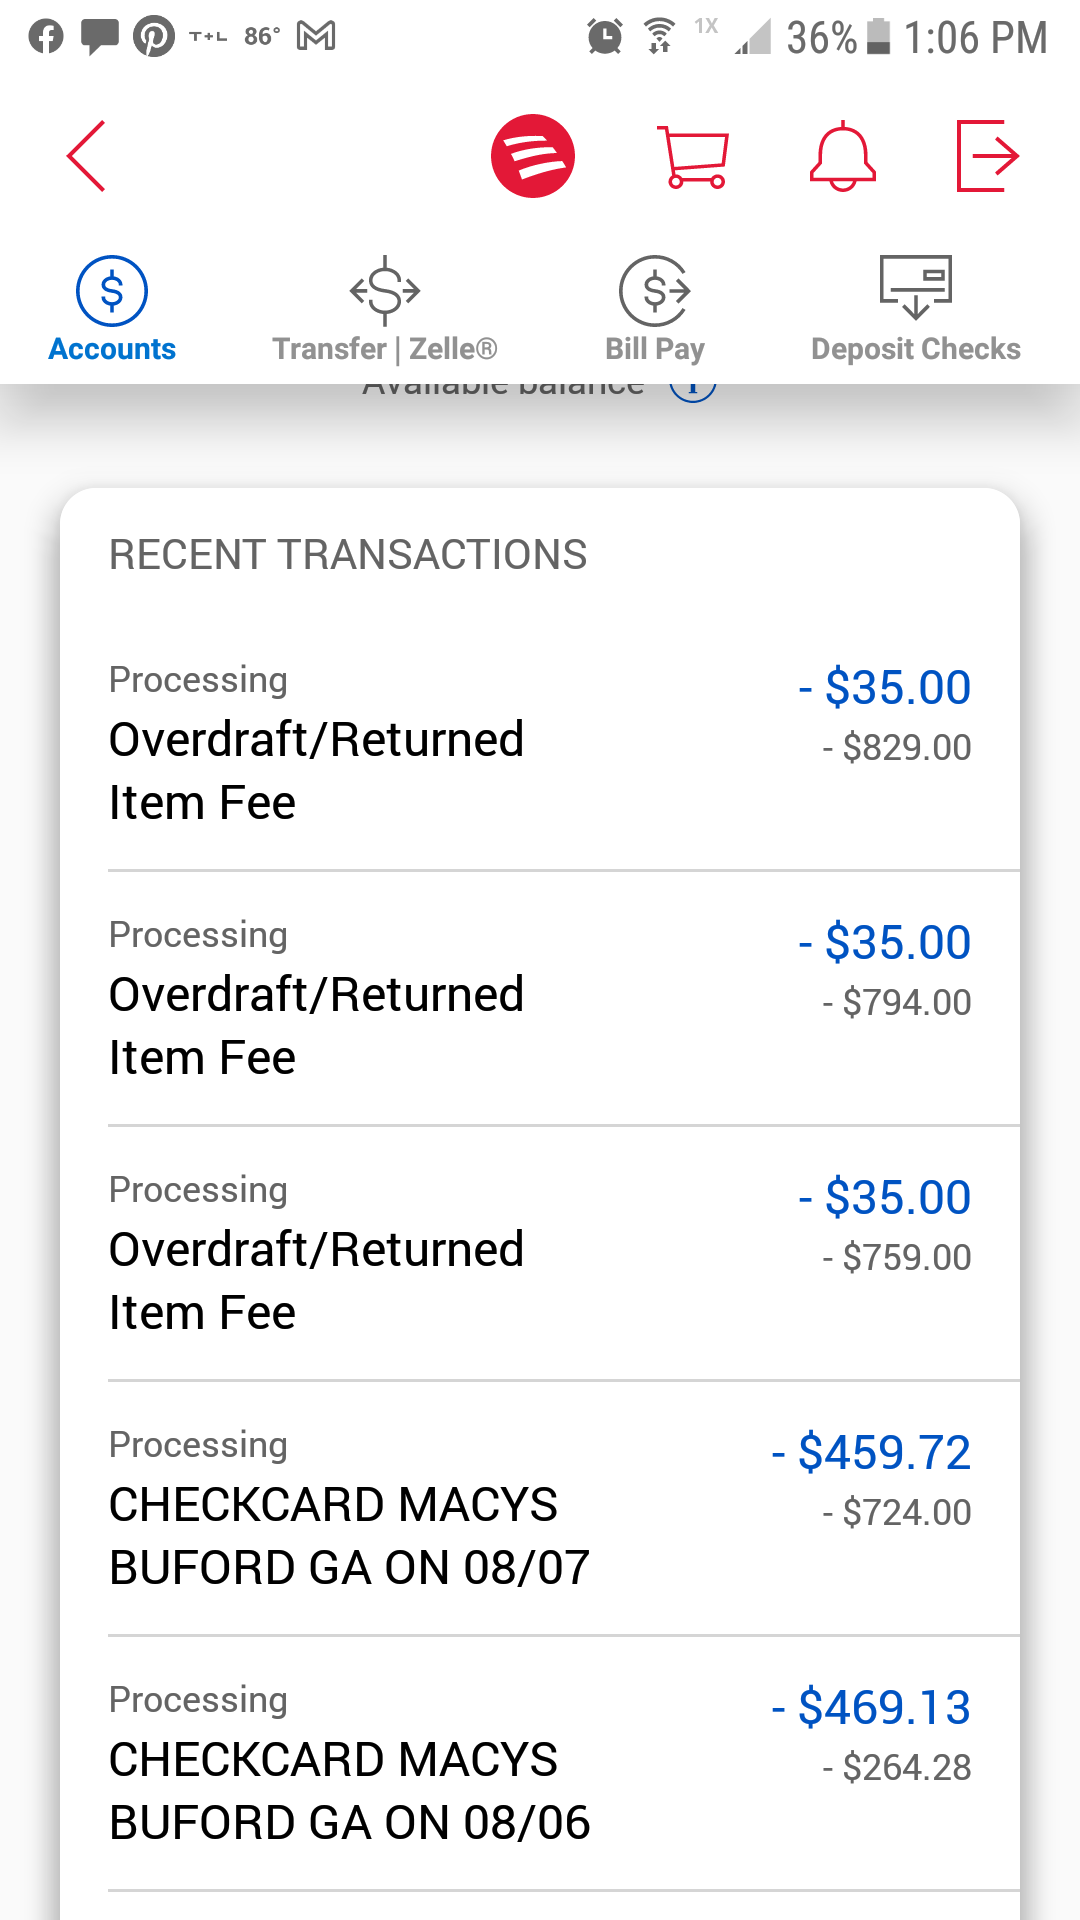Tap the Gmail notification icon in status bar
The width and height of the screenshot is (1080, 1920).
click(316, 37)
